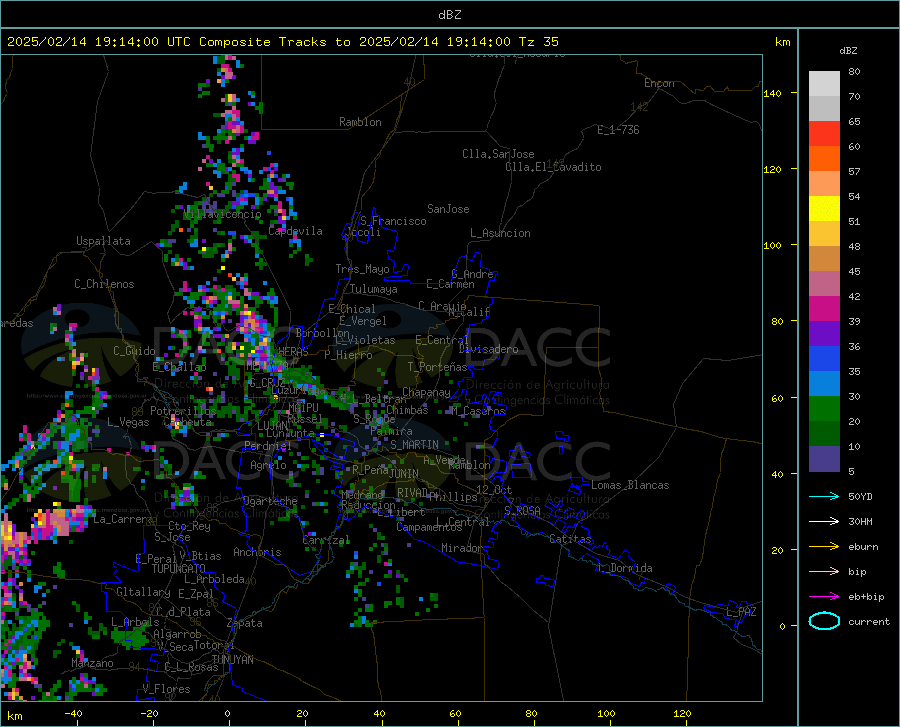900x727 pixels.
Task: Click the TUPUNGATO label
Action: point(179,569)
